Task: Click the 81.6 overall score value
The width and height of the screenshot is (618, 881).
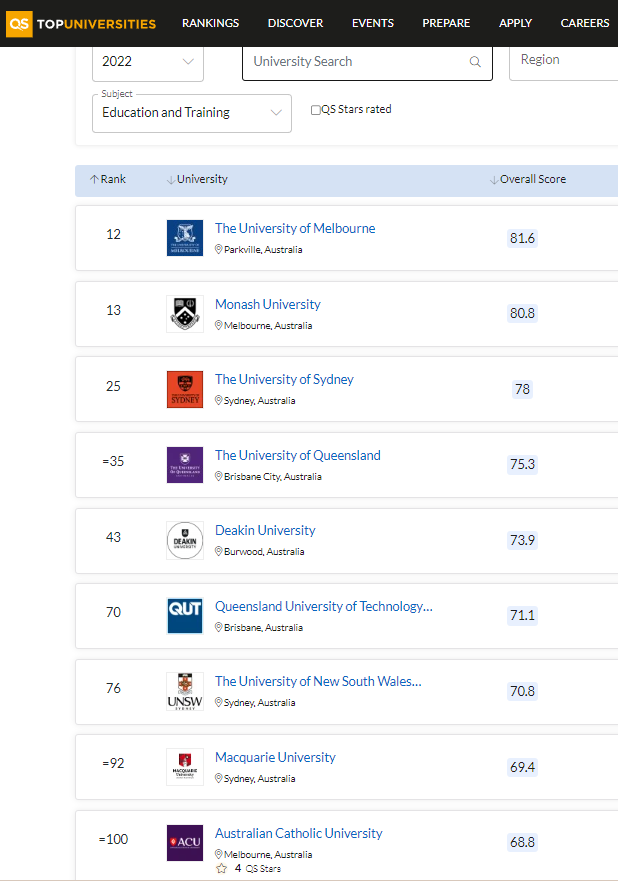Action: tap(522, 238)
